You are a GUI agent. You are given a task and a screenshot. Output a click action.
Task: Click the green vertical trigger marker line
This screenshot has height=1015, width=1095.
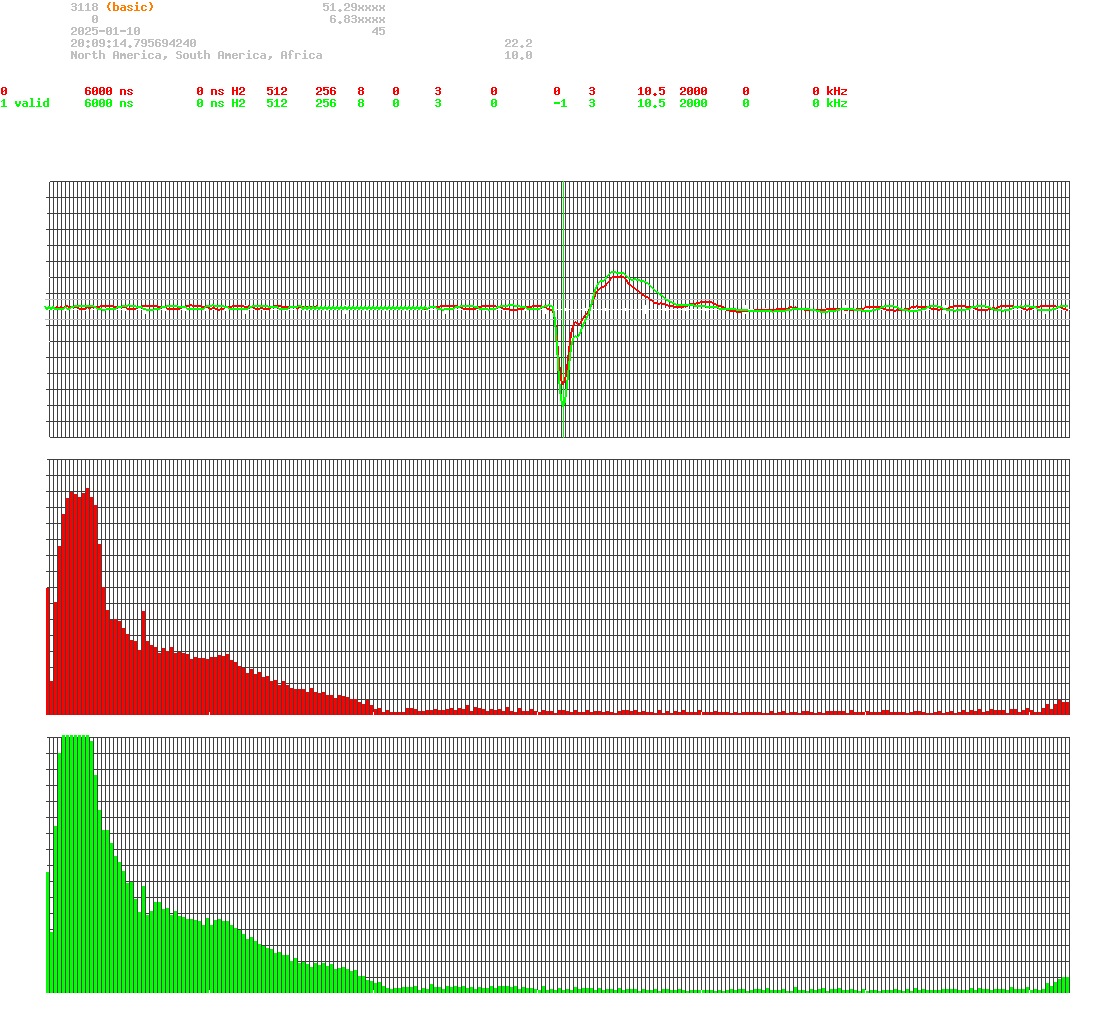coord(563,309)
